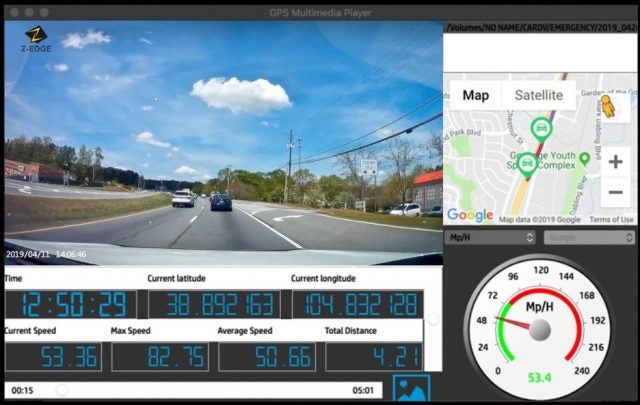The height and width of the screenshot is (405, 640).
Task: Open the Google map provider dropdown
Action: coord(589,237)
